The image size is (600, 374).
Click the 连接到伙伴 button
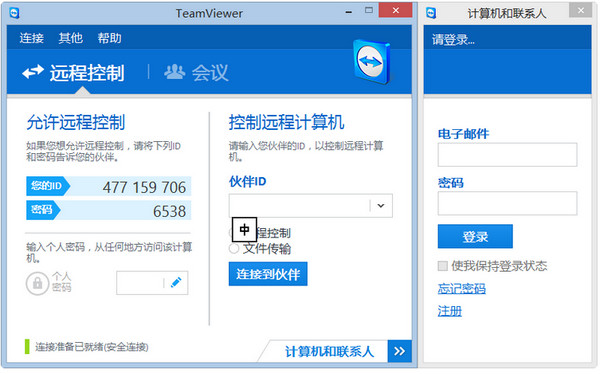pos(268,274)
